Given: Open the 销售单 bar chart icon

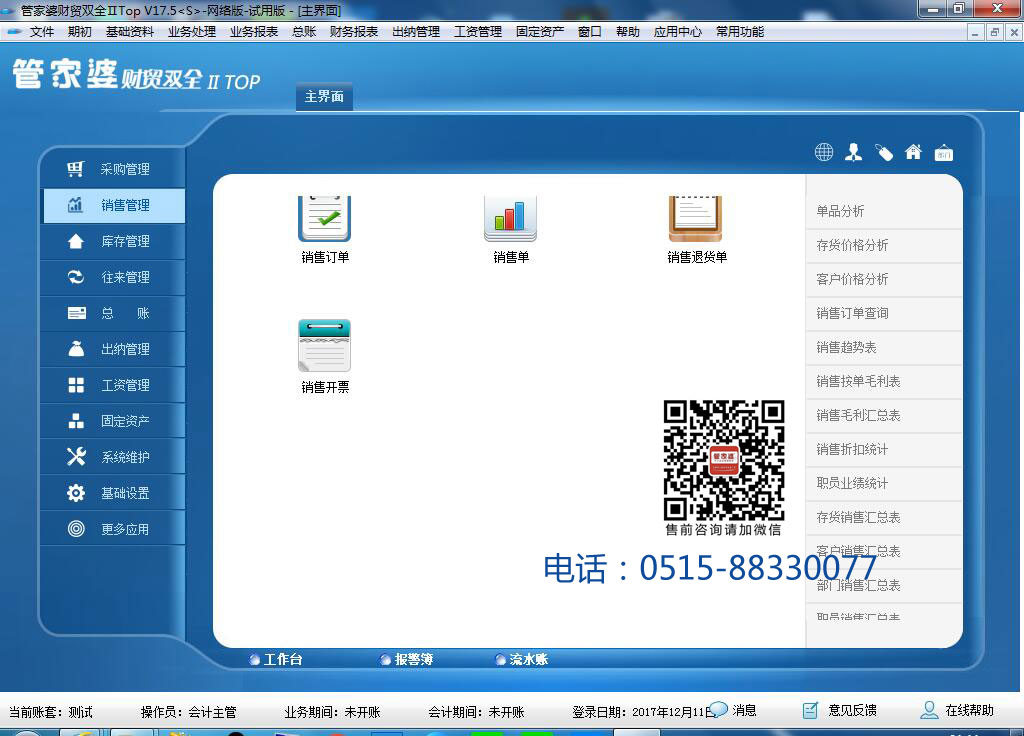Looking at the screenshot, I should [x=510, y=219].
